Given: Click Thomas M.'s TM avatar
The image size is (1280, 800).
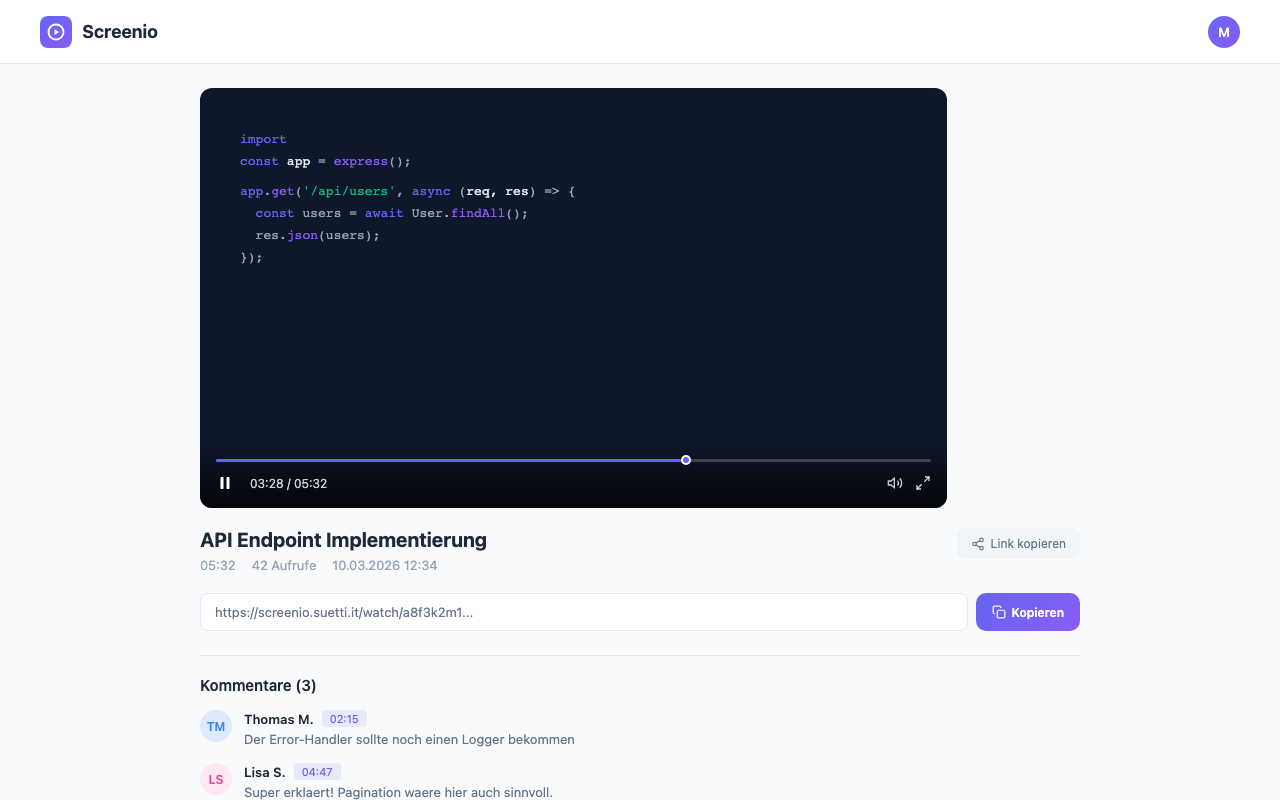Looking at the screenshot, I should (216, 726).
